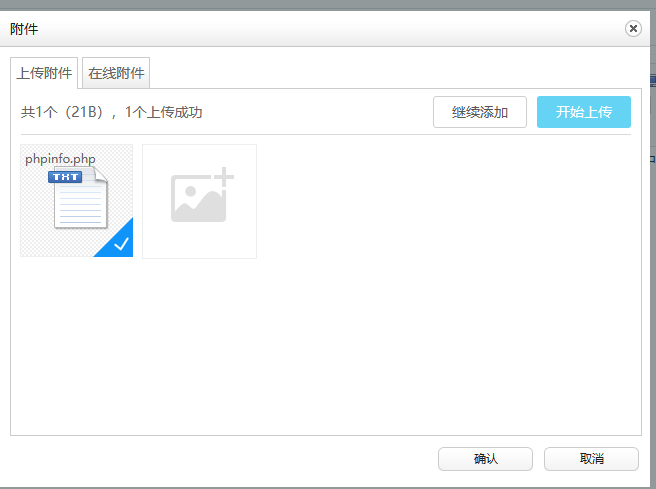The height and width of the screenshot is (489, 656).
Task: Cancel using the 取消 button
Action: pyautogui.click(x=591, y=459)
